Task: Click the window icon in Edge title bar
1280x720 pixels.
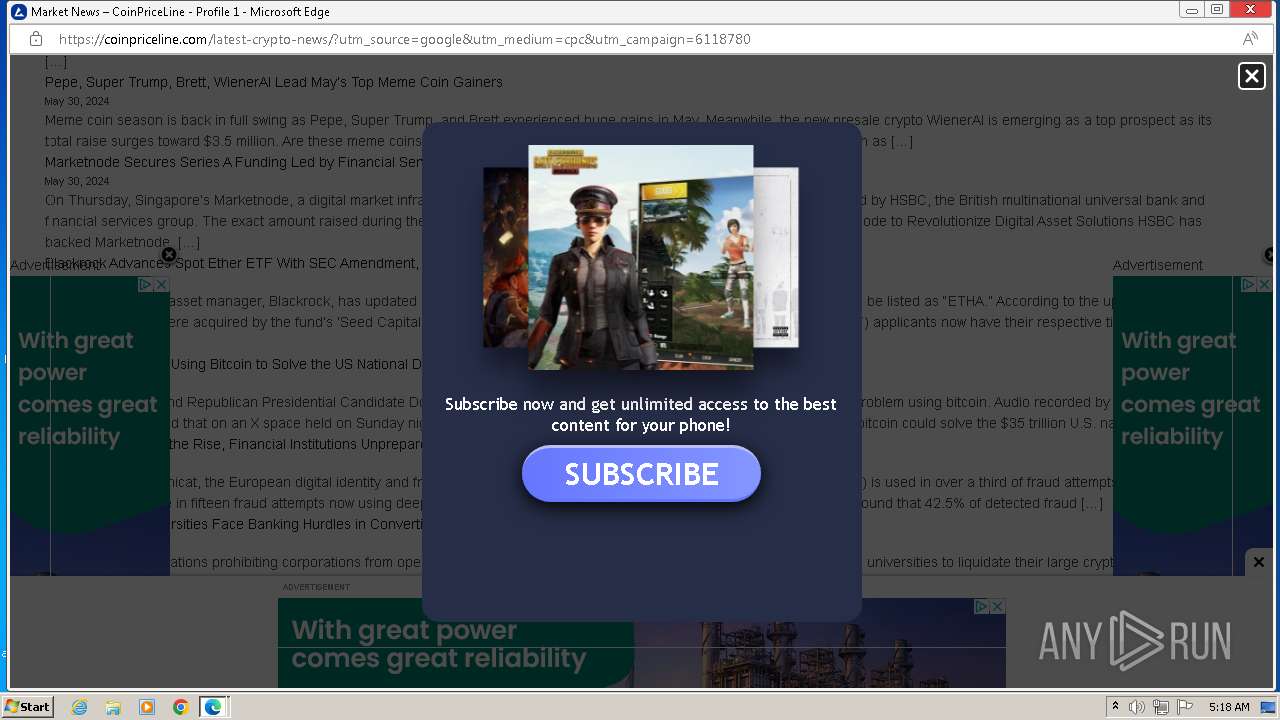Action: [x=18, y=11]
